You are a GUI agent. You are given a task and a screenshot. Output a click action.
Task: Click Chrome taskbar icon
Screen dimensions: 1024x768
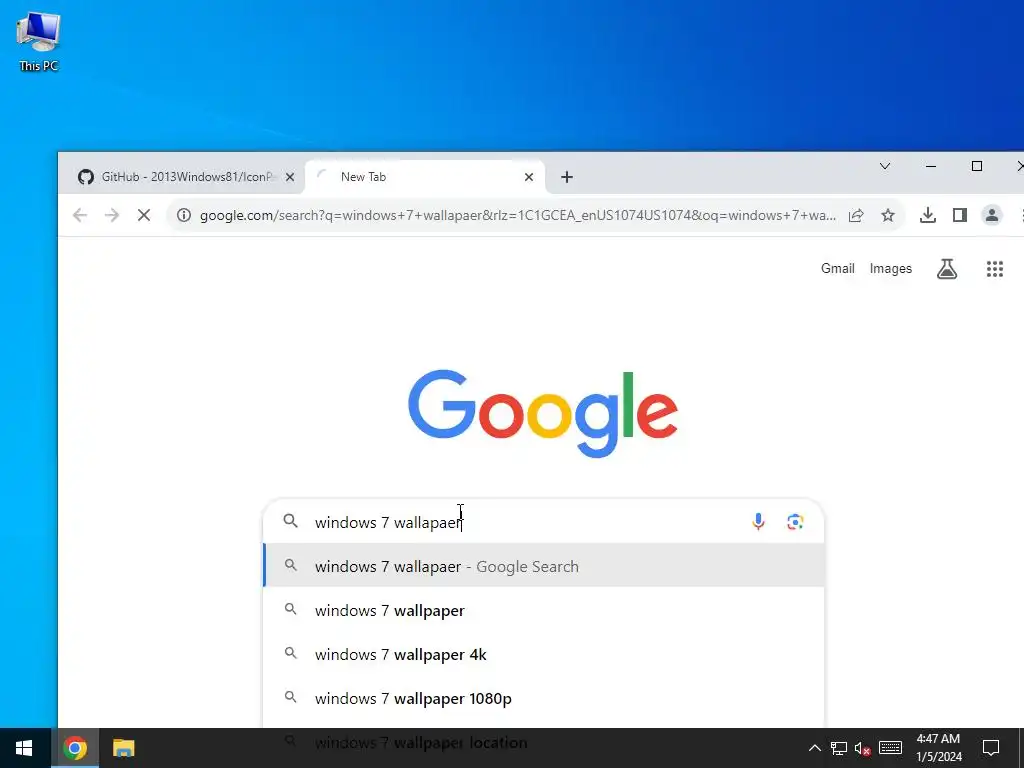74,748
